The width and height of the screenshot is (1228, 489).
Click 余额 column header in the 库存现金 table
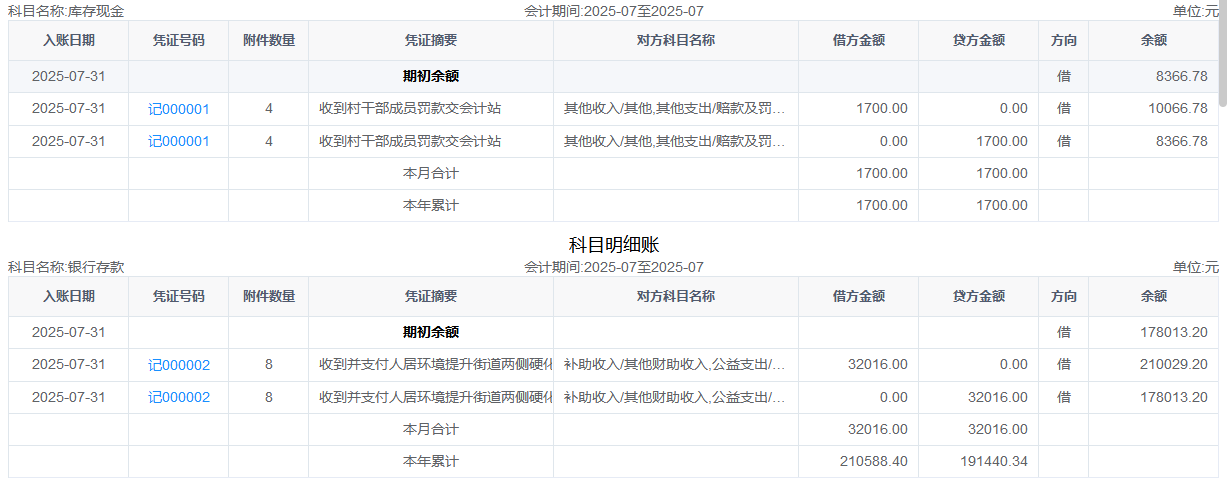(1153, 41)
